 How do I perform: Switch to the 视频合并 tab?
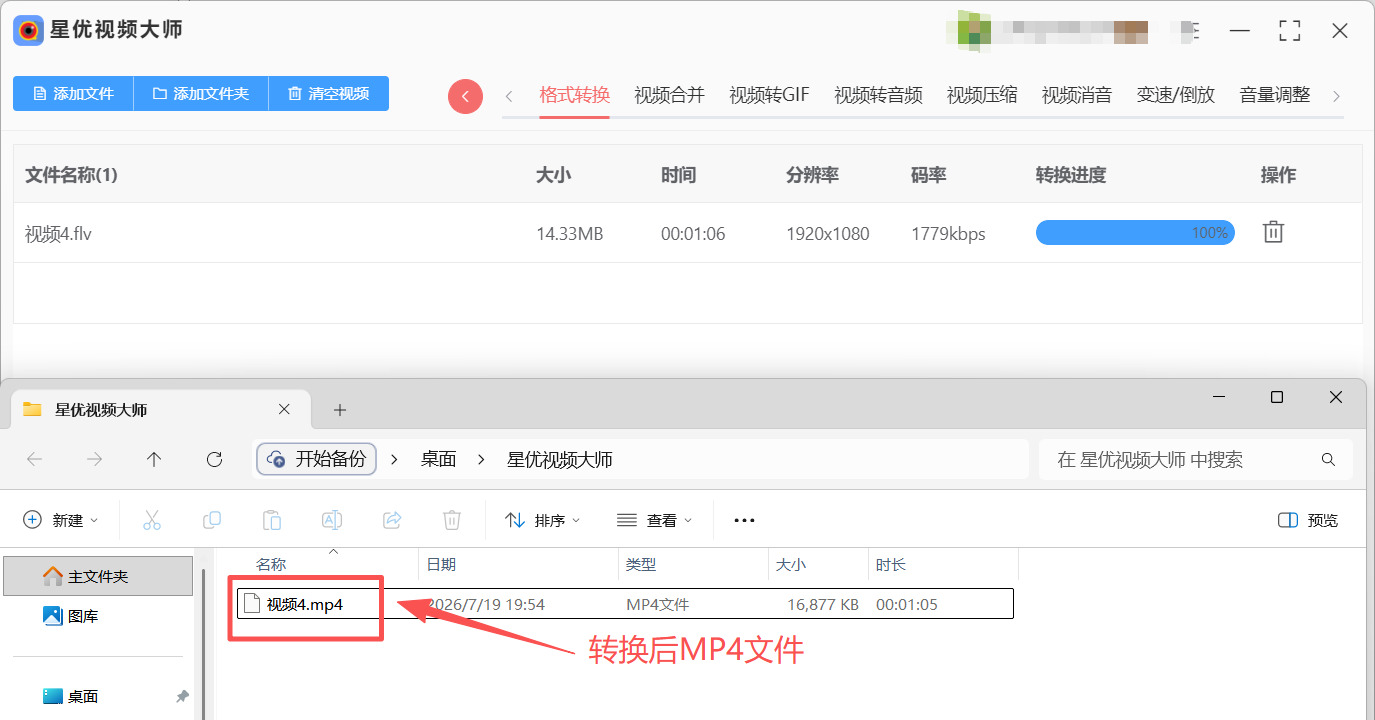tap(670, 95)
